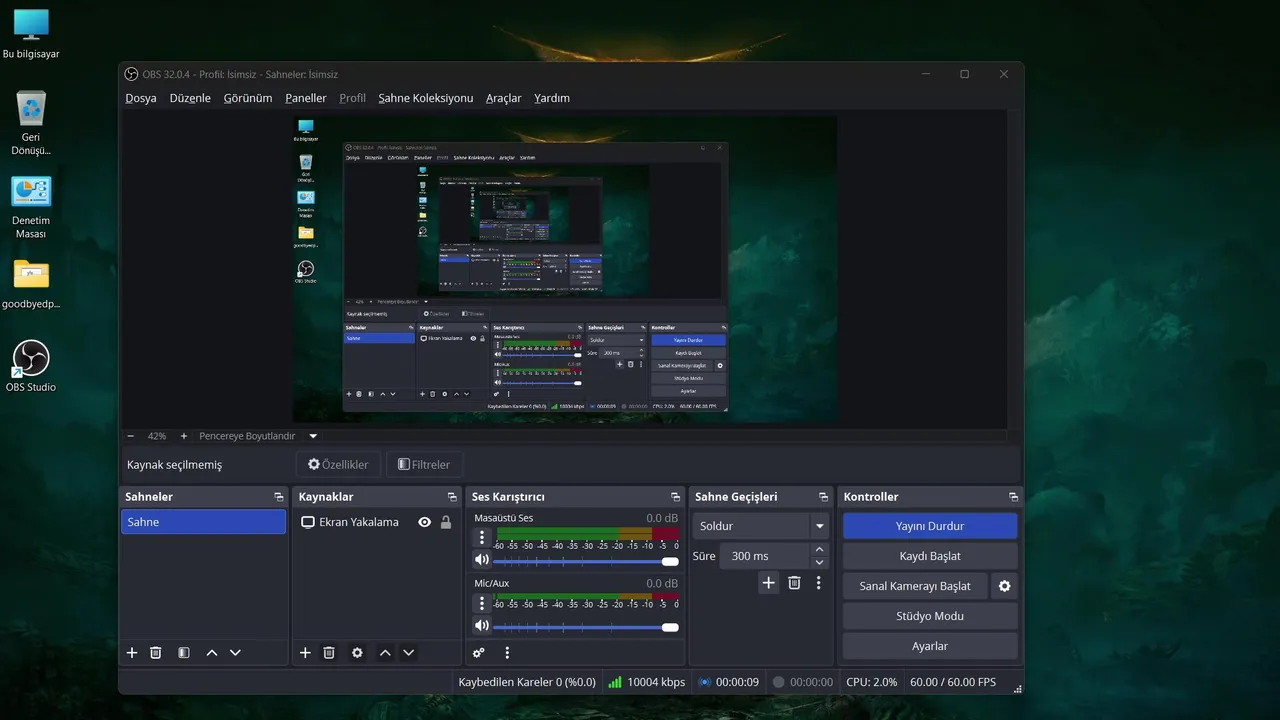The image size is (1280, 720).
Task: Open scene filters icon in Sahneler panel
Action: 184,653
